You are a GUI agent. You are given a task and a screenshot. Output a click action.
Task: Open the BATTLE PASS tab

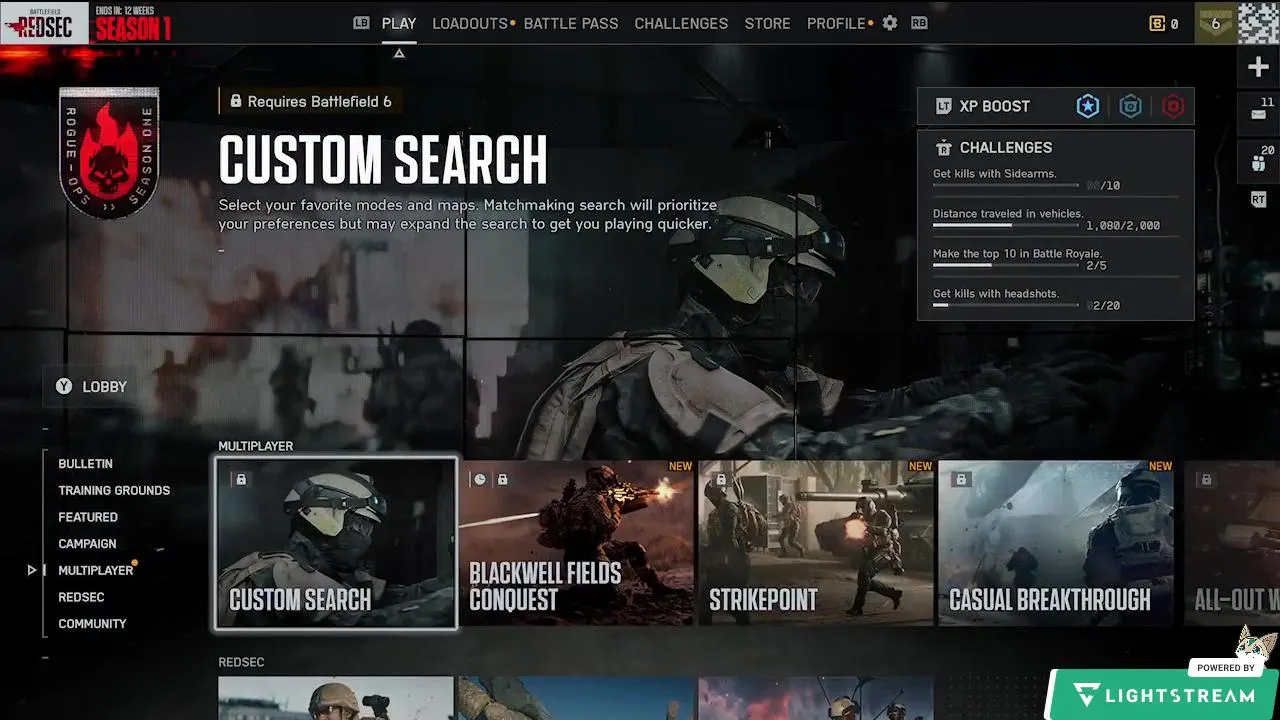[571, 23]
